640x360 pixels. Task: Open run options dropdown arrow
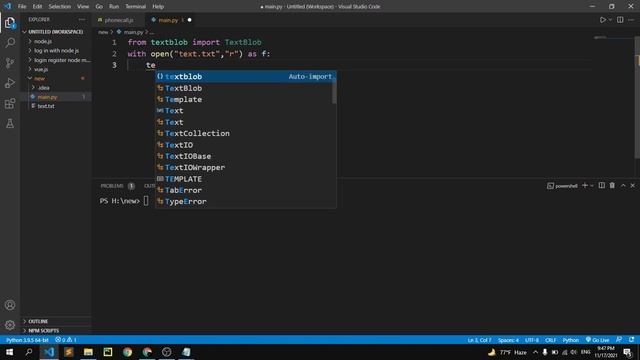pyautogui.click(x=610, y=20)
